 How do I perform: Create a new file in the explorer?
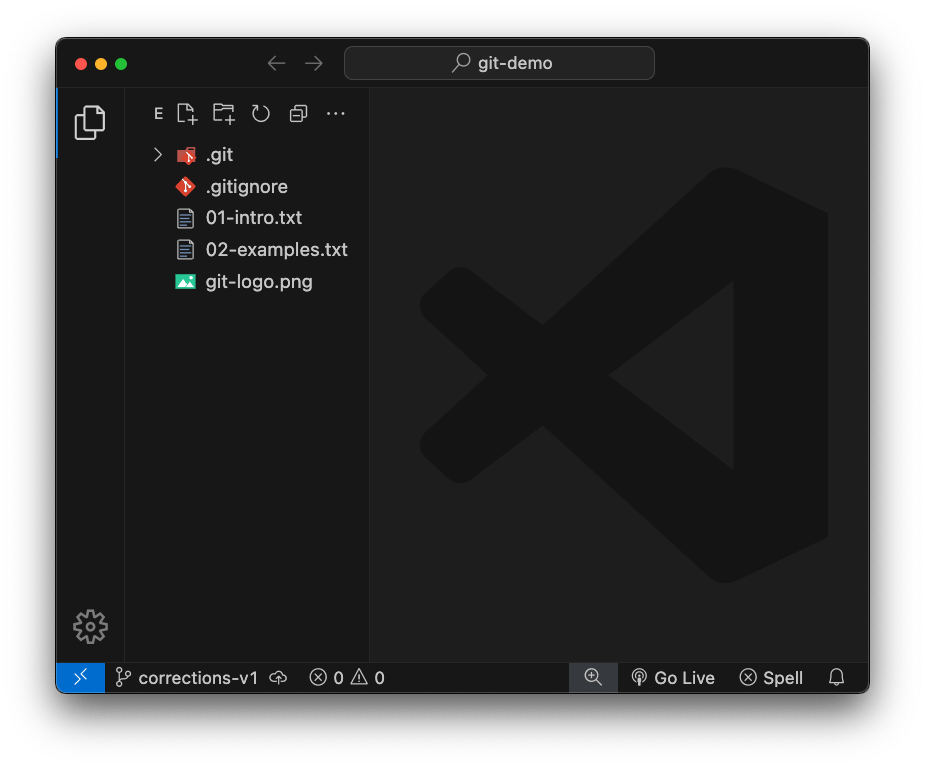click(x=187, y=113)
